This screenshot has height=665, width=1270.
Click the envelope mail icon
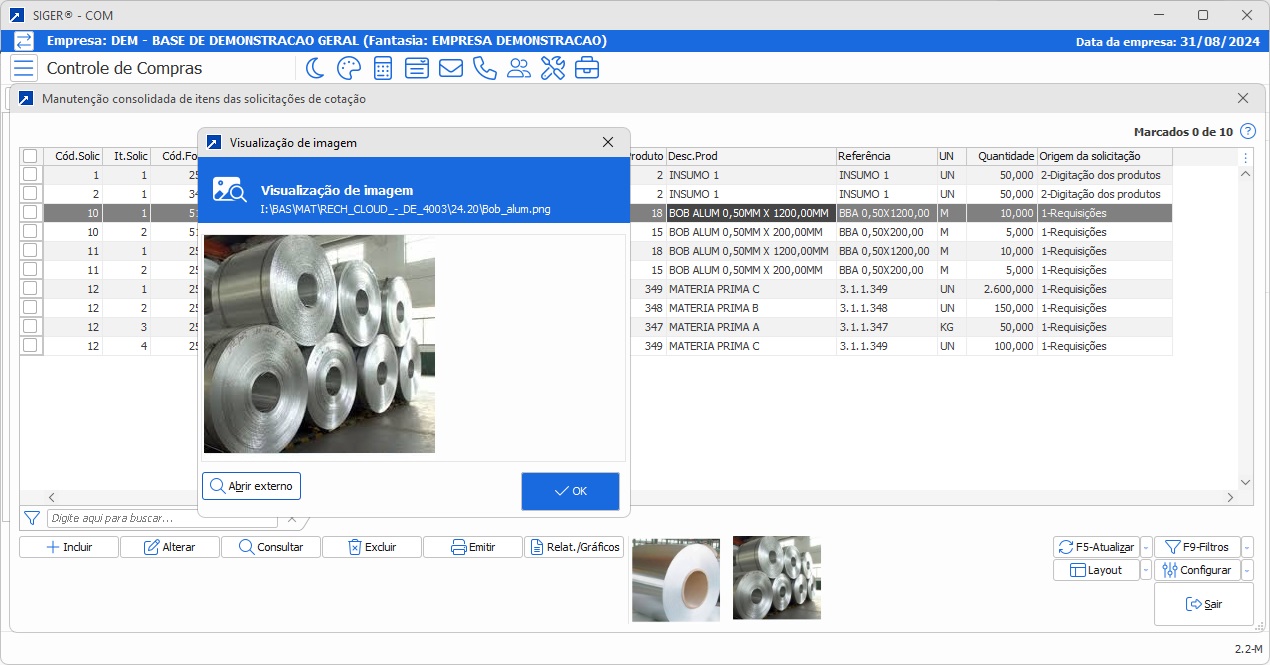coord(450,68)
